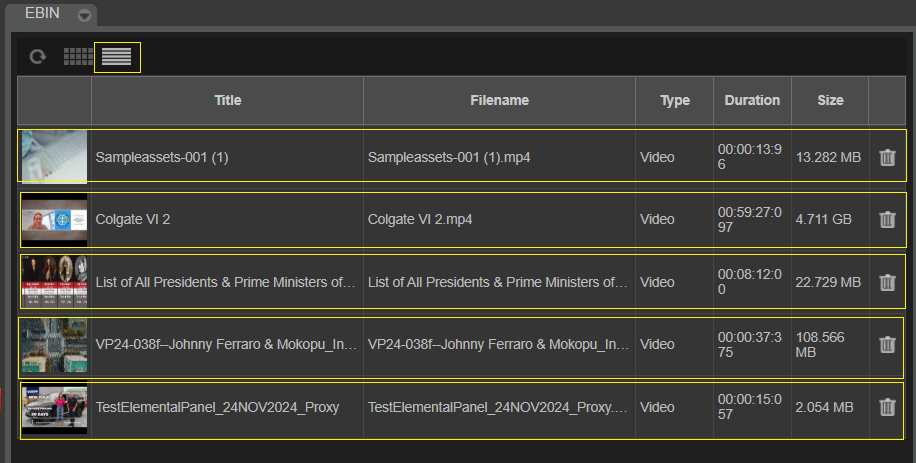Screen dimensions: 916x463
Task: Open the Sampleassets-001 (1) thumbnail
Action: coord(54,156)
